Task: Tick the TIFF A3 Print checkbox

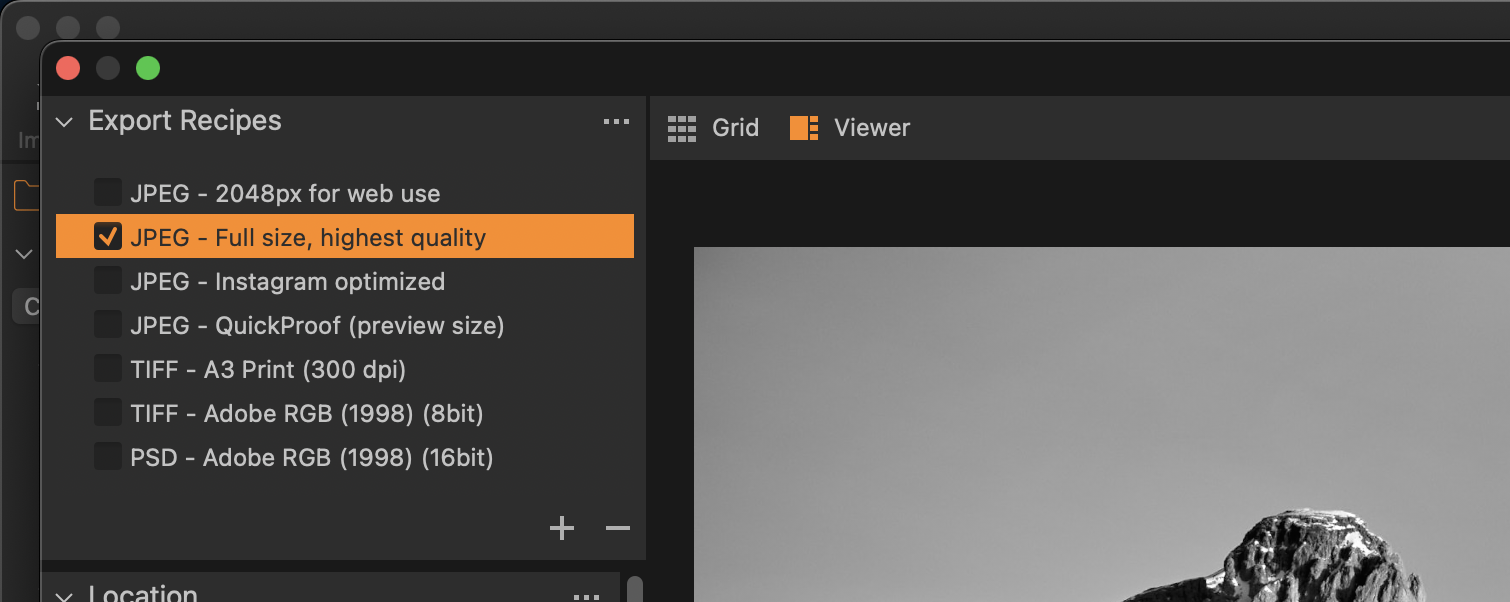Action: pyautogui.click(x=107, y=369)
